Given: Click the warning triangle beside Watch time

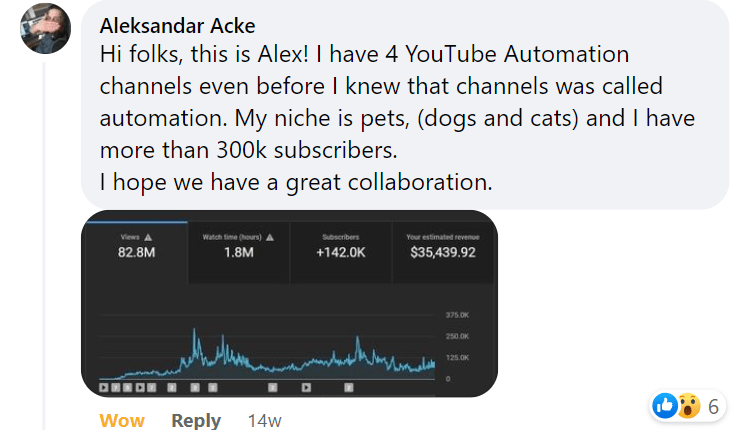Looking at the screenshot, I should [269, 237].
